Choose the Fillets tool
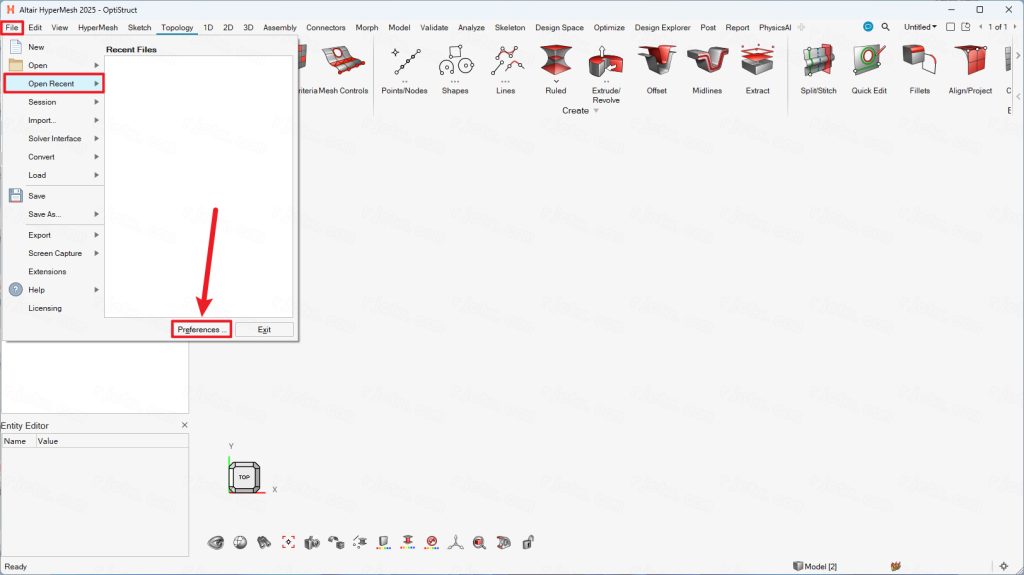This screenshot has height=575, width=1024. click(919, 63)
